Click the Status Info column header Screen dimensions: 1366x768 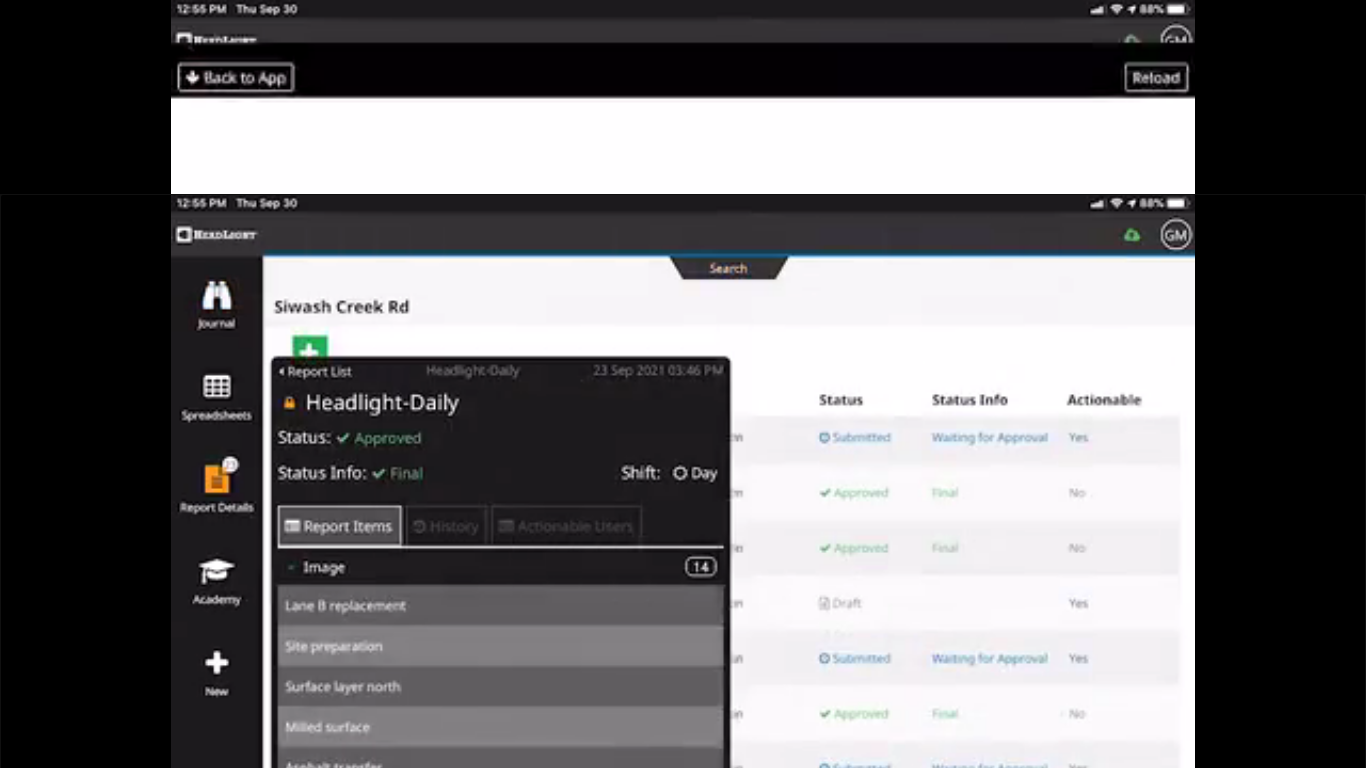pos(970,400)
